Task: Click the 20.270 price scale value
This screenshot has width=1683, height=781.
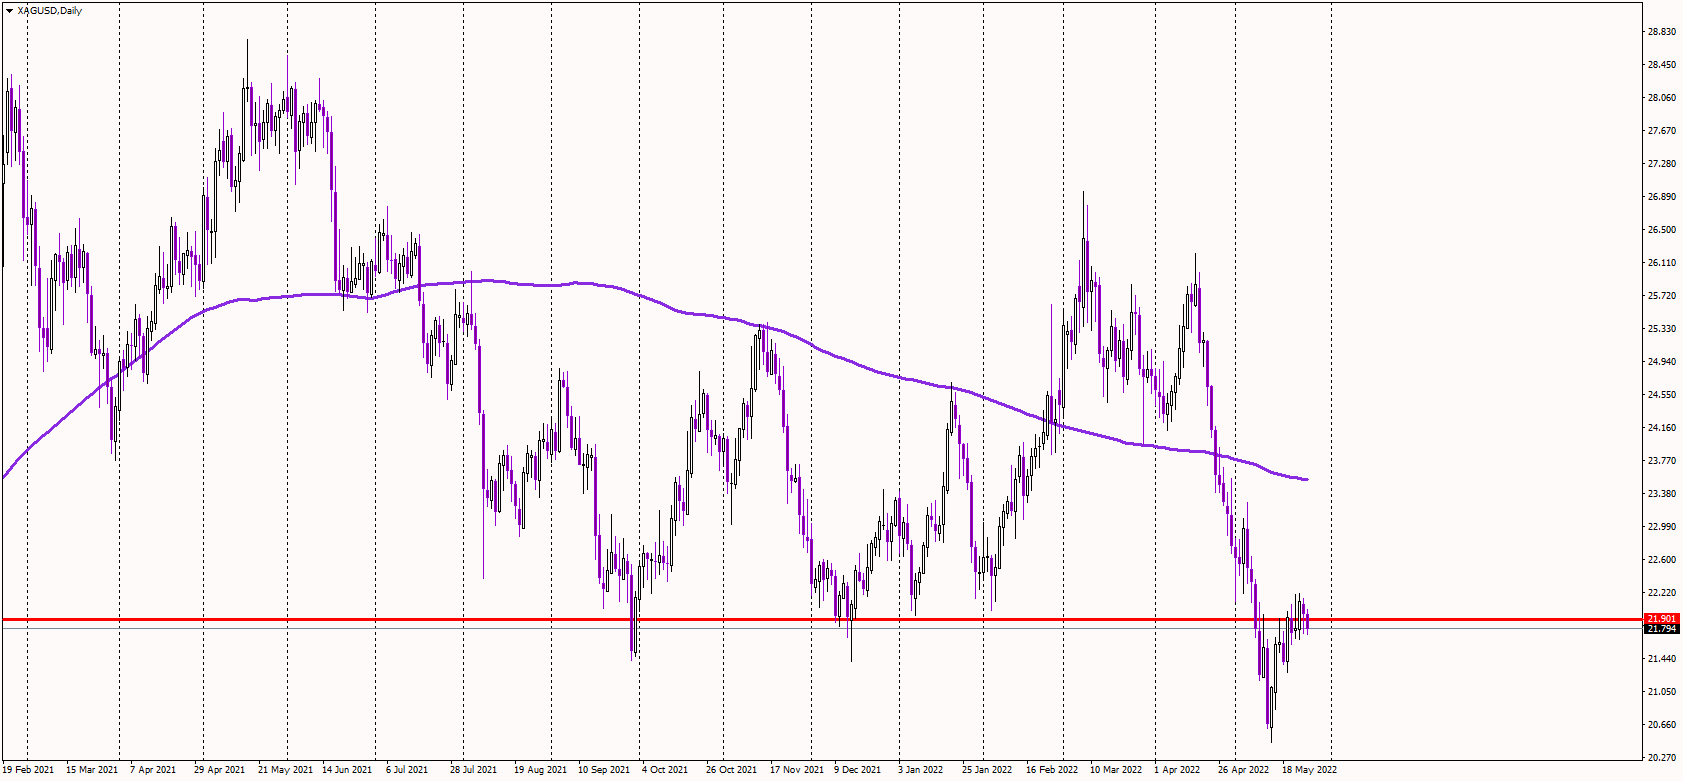Action: (x=1662, y=758)
